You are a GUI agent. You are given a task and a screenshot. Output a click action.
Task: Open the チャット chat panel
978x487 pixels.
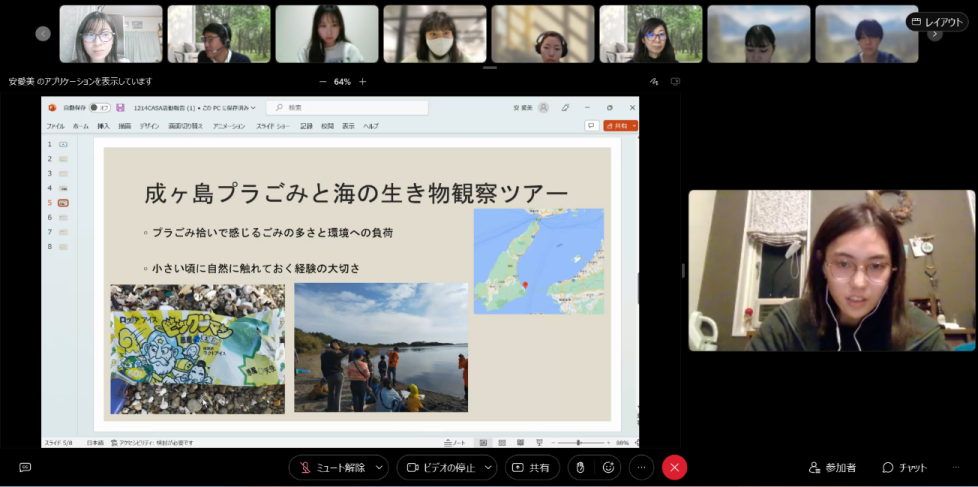coord(904,468)
